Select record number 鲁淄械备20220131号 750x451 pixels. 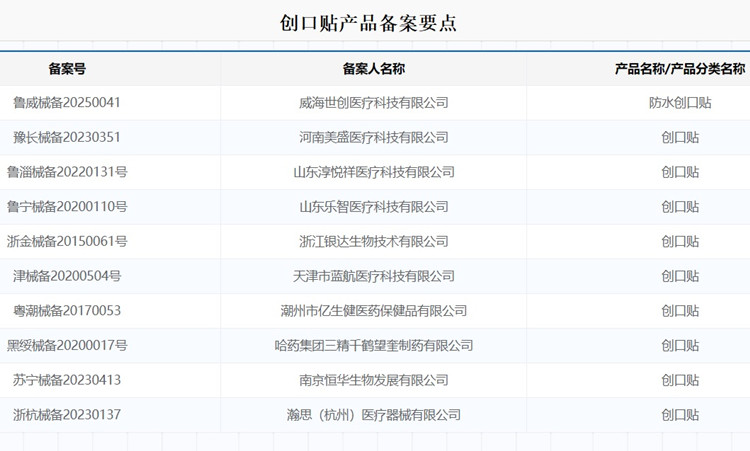click(67, 172)
